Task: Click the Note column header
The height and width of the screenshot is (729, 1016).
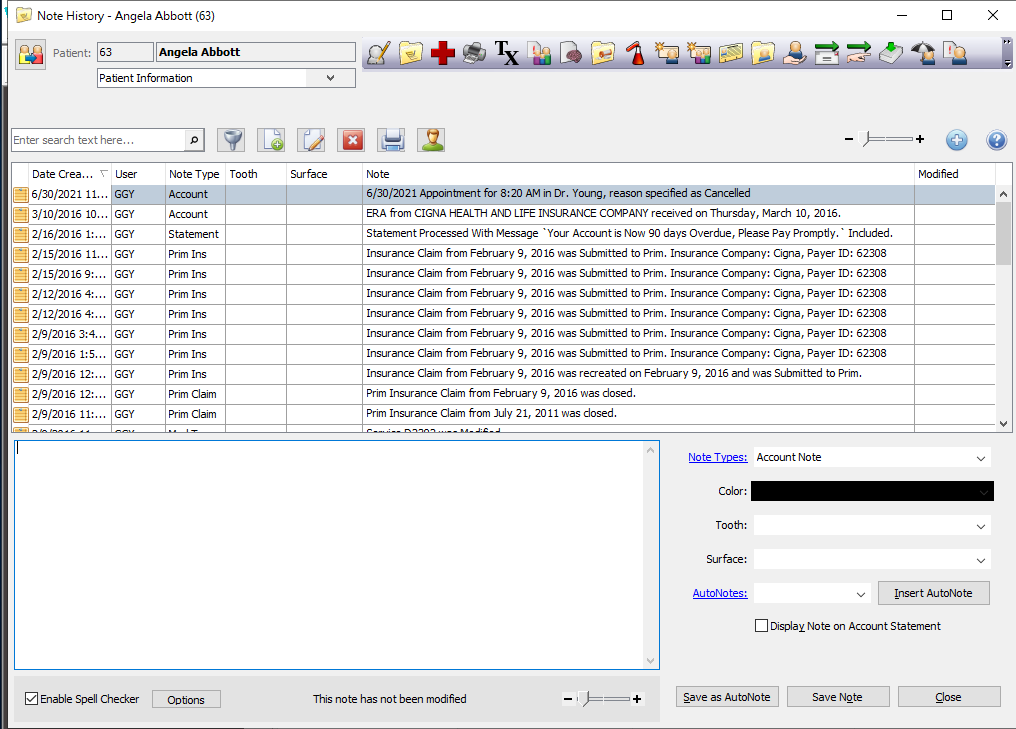Action: [x=638, y=174]
